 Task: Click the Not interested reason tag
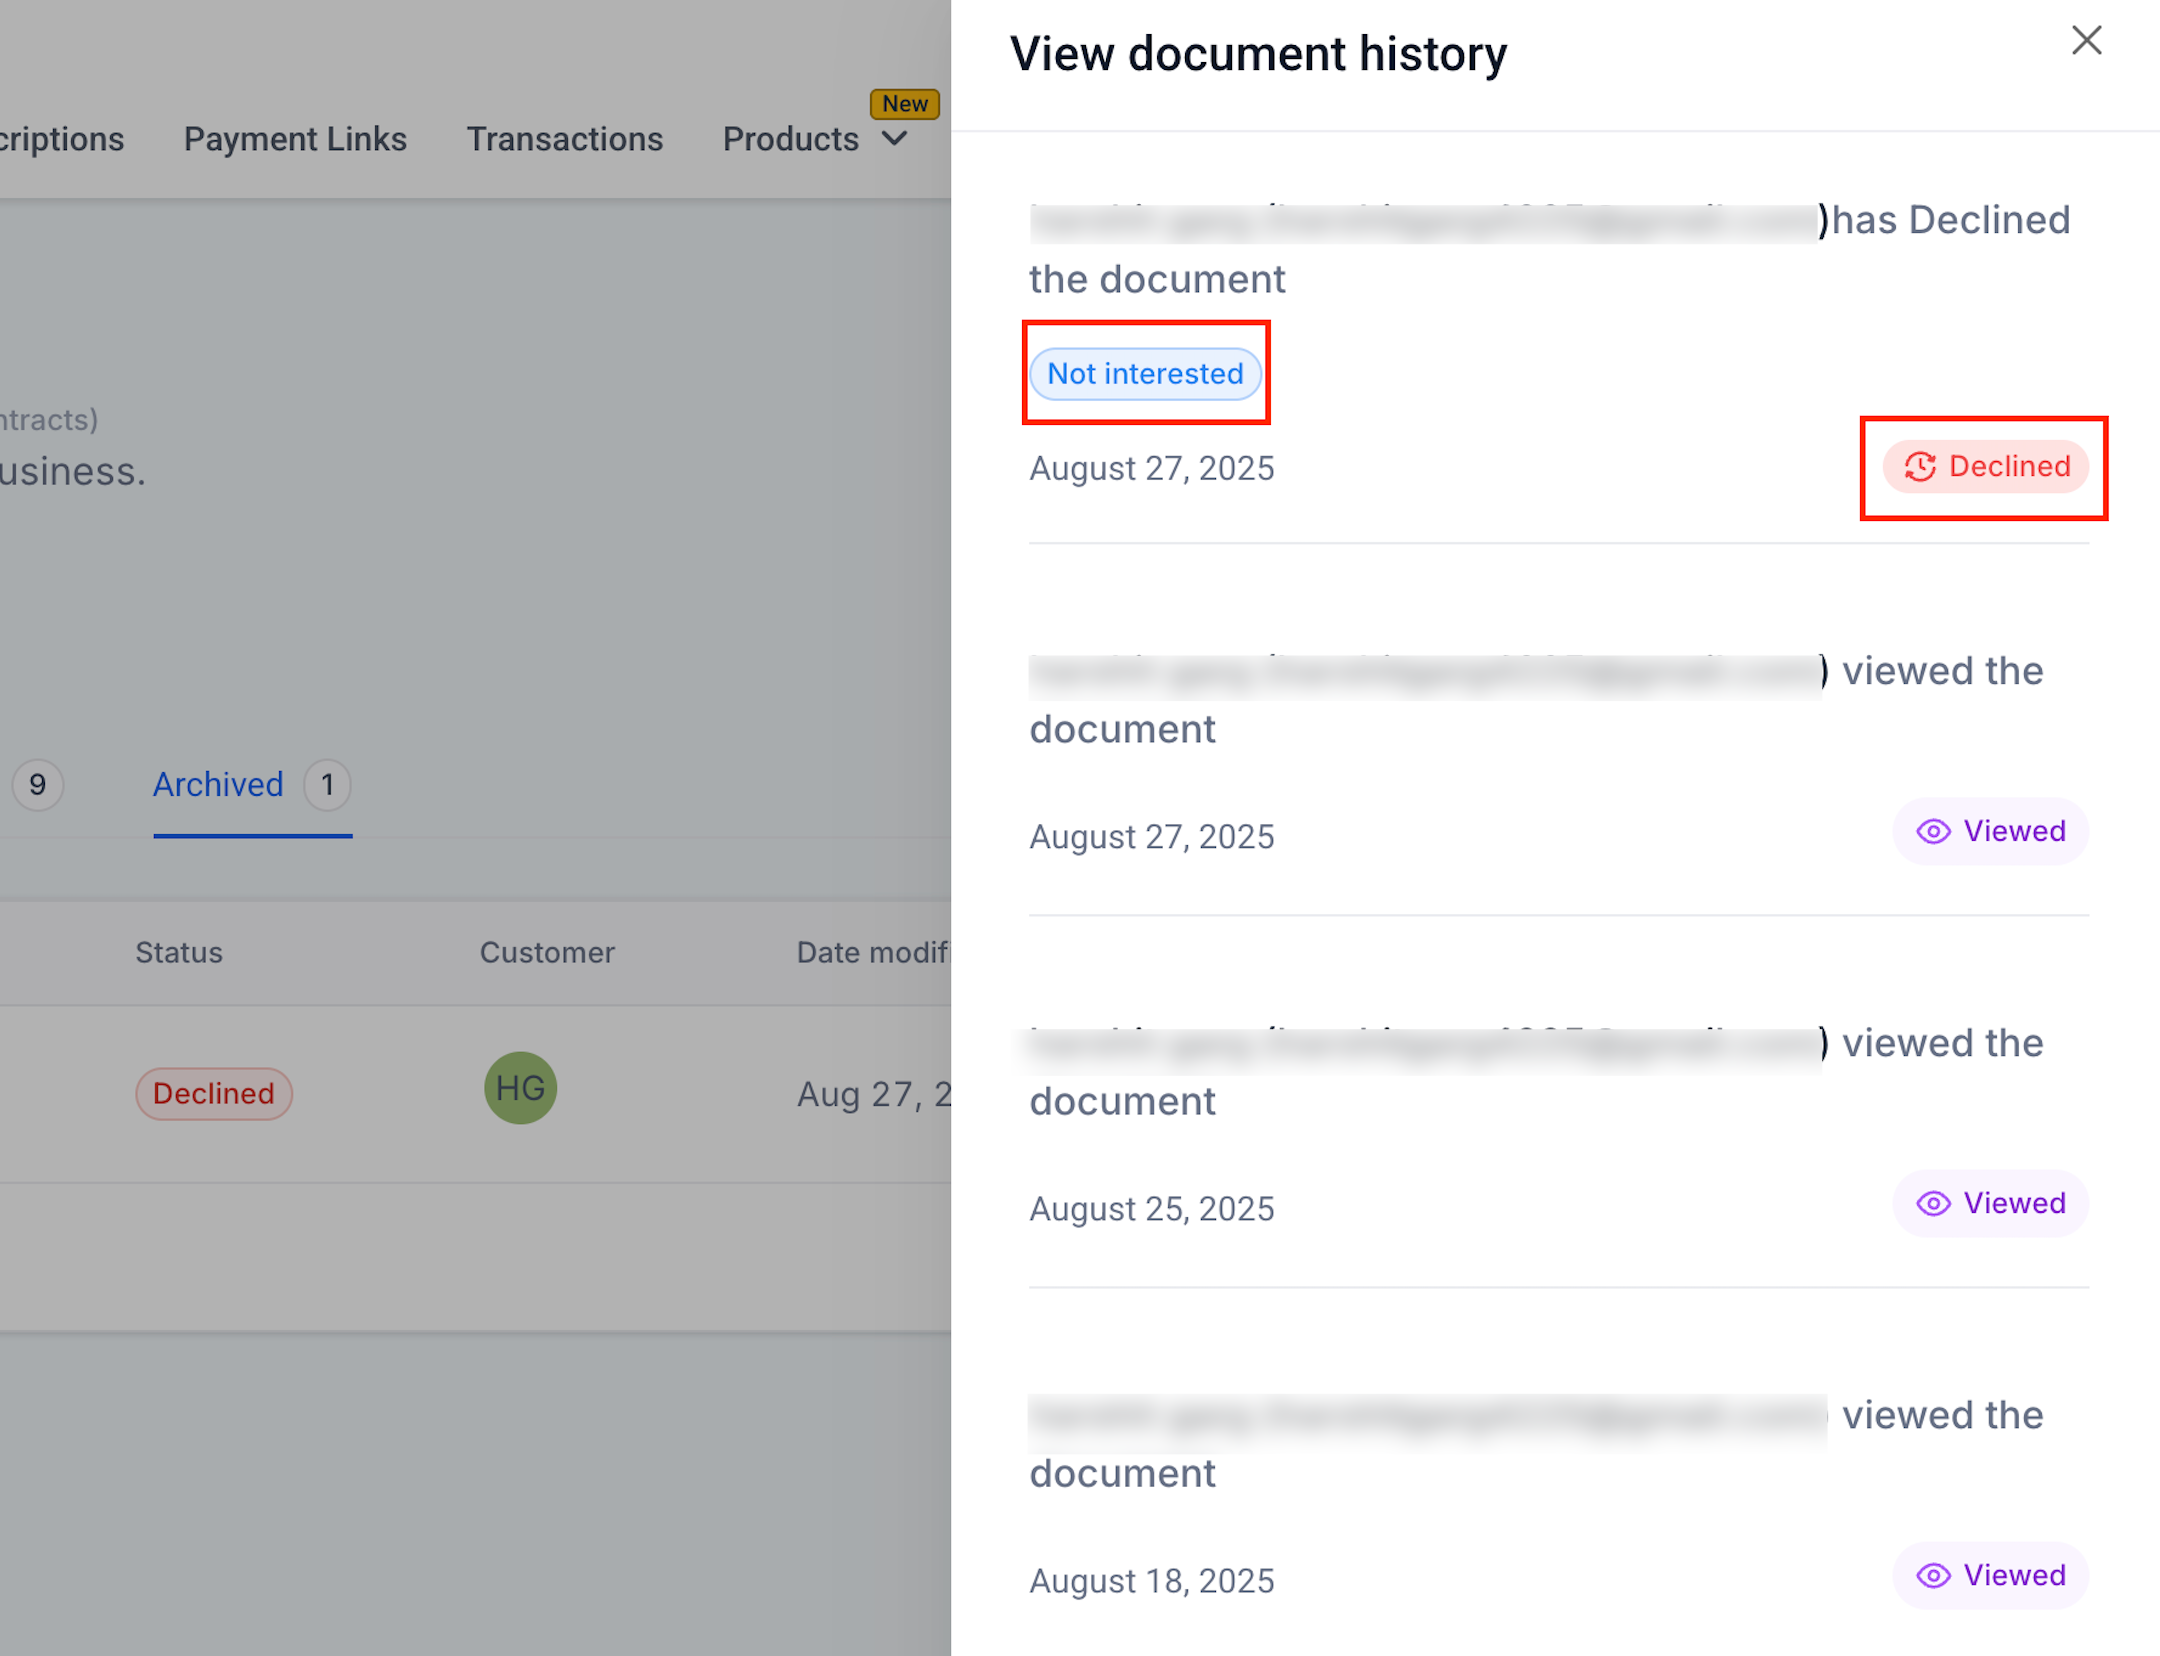click(x=1145, y=374)
